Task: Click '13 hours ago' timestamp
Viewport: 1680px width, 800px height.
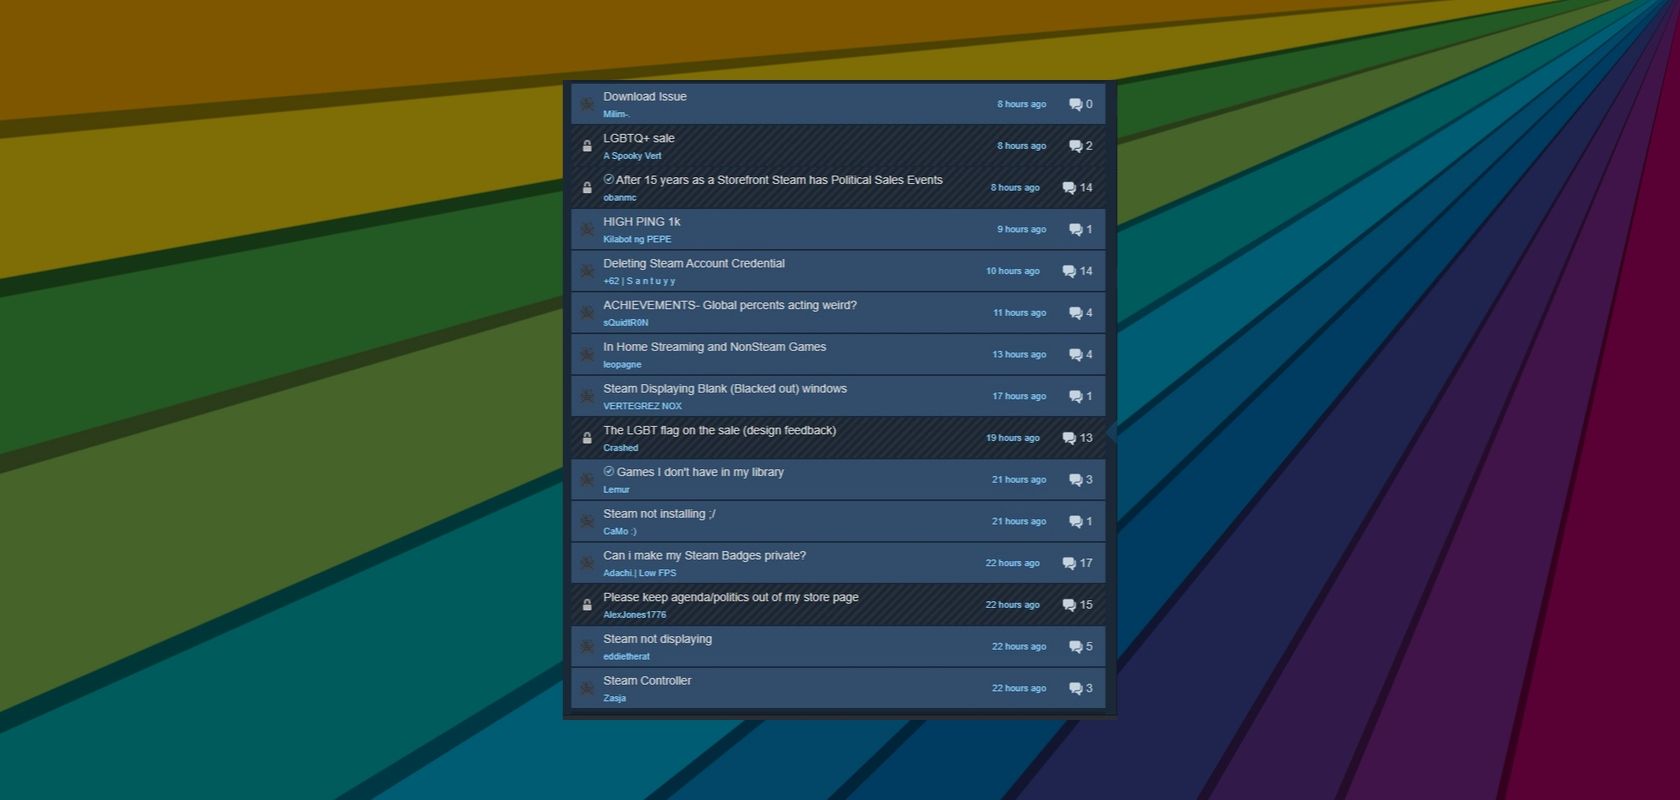Action: [x=1019, y=355]
